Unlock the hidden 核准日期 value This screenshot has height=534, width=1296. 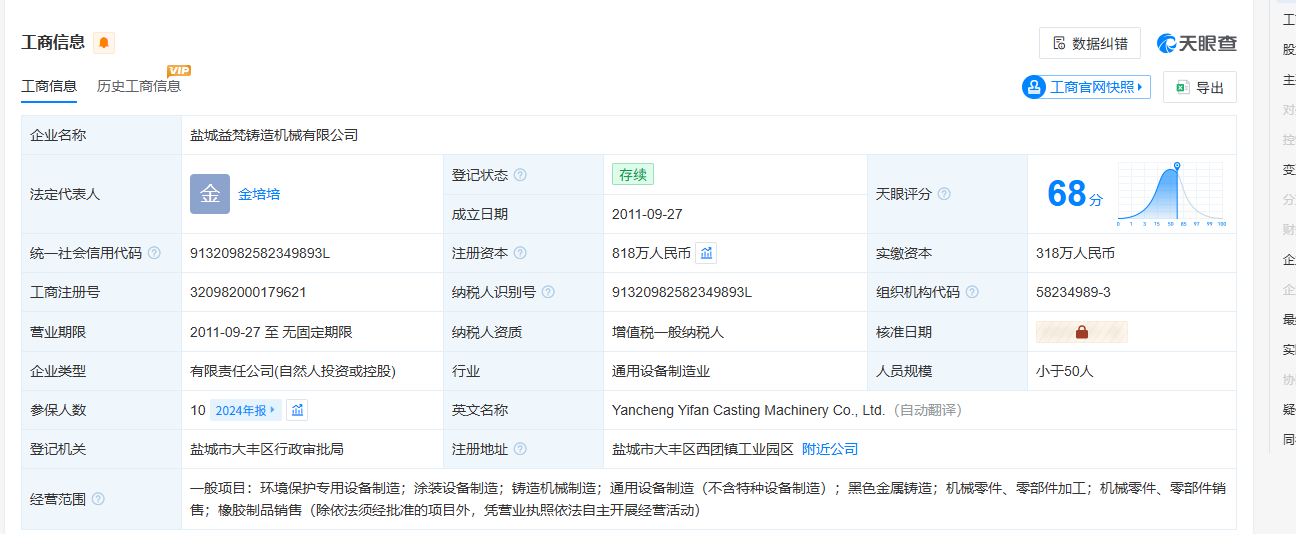coord(1082,332)
